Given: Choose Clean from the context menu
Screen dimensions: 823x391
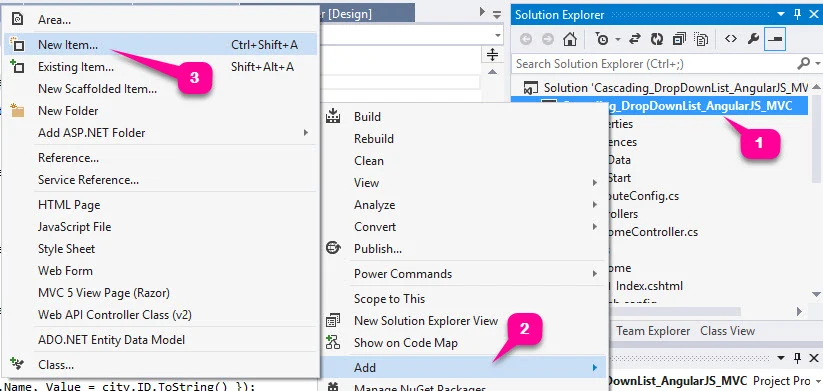Looking at the screenshot, I should coord(465,161).
